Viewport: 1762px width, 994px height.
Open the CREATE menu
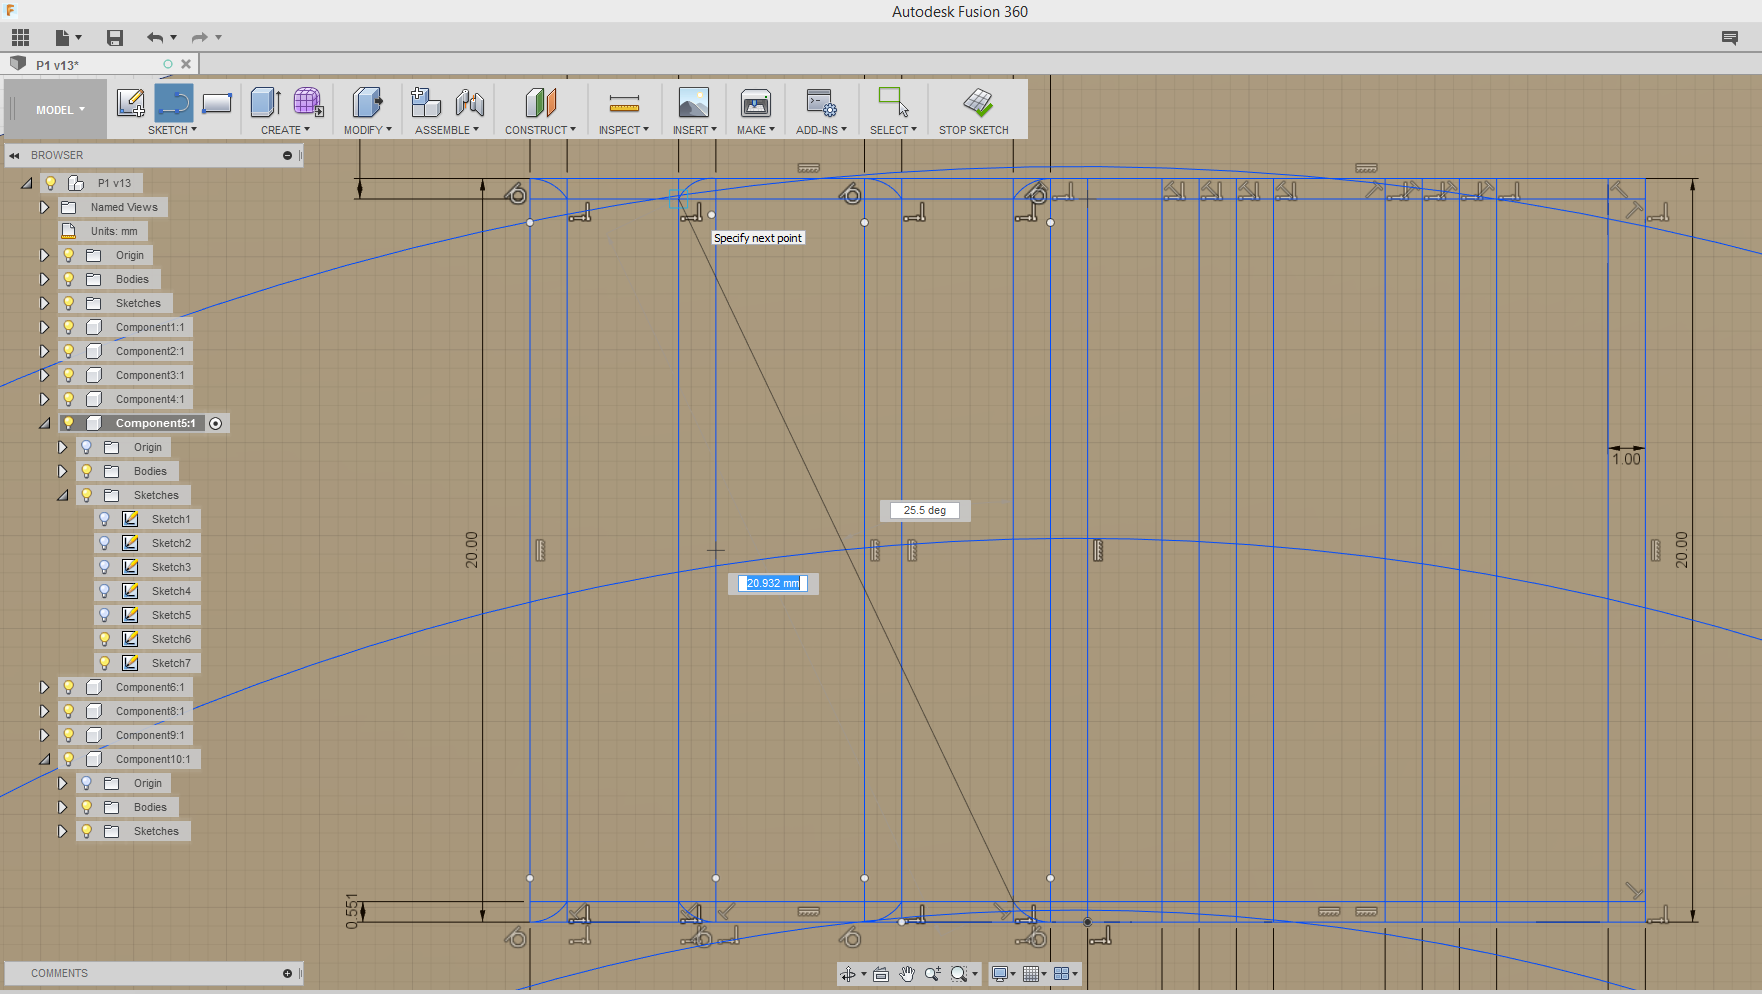[285, 130]
